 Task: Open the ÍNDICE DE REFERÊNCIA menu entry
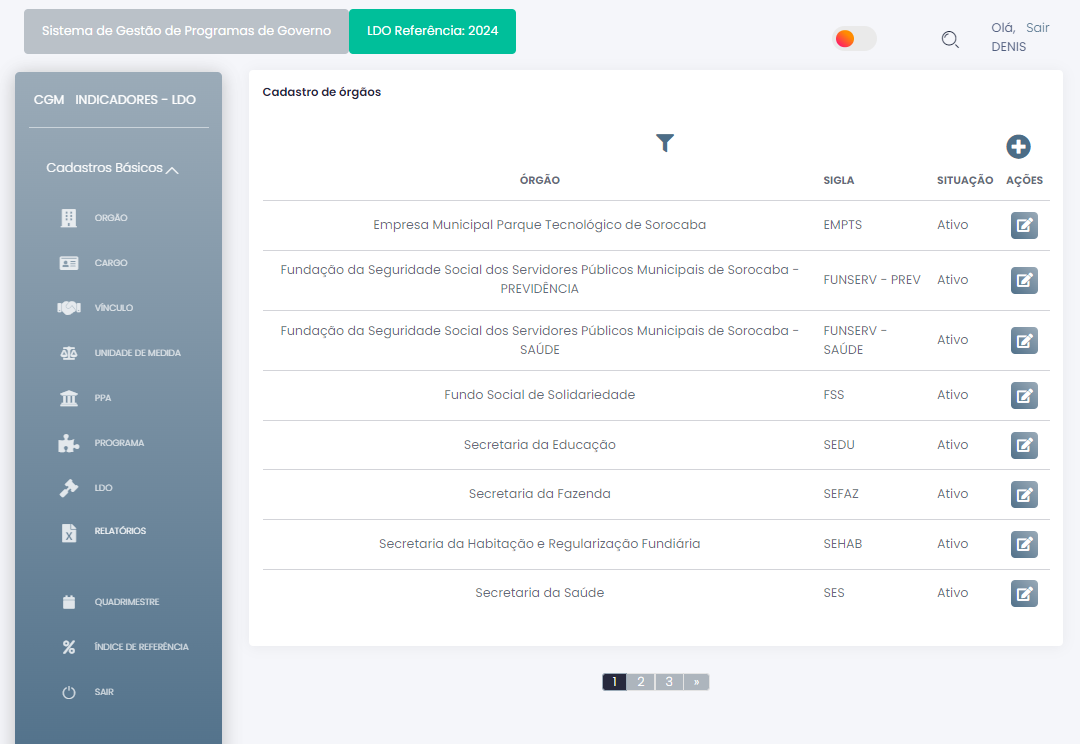141,647
